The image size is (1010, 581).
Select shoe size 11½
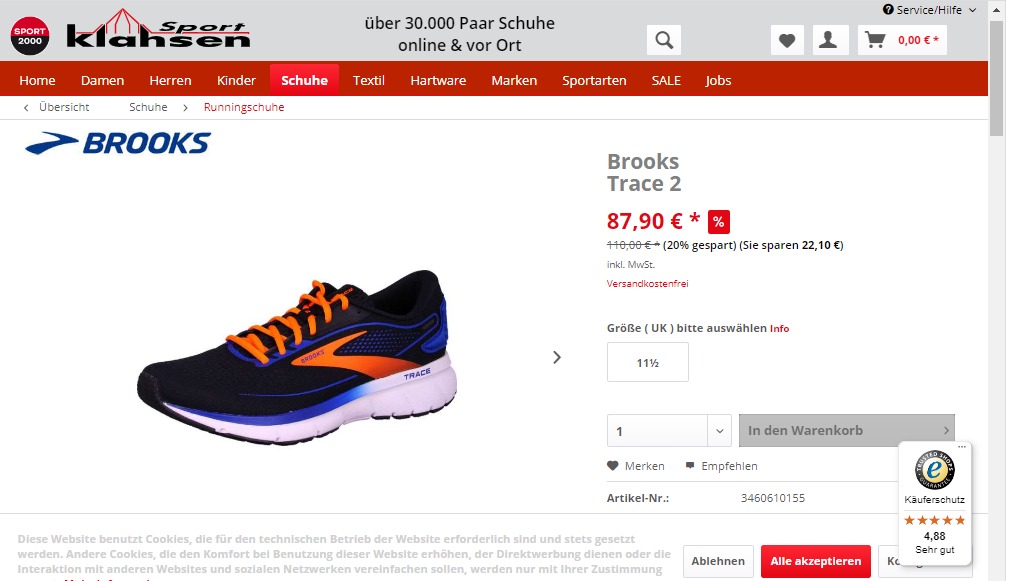(647, 363)
